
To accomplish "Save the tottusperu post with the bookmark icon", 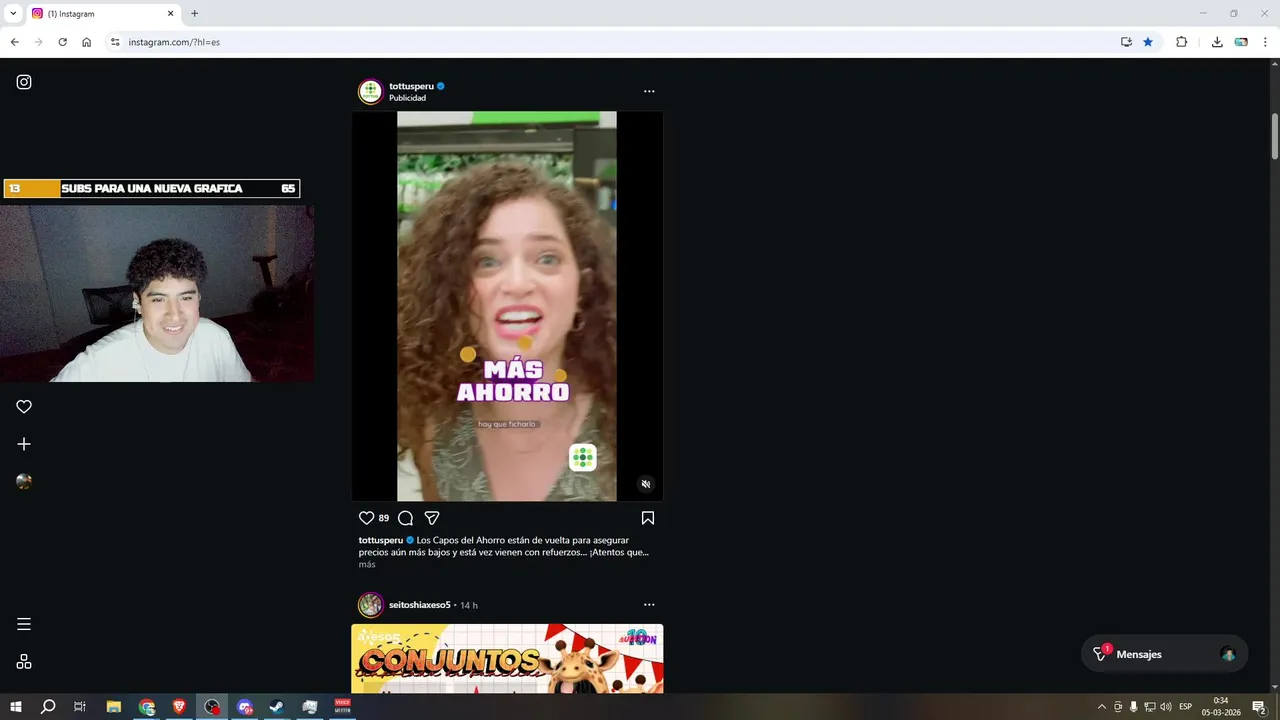I will [647, 518].
